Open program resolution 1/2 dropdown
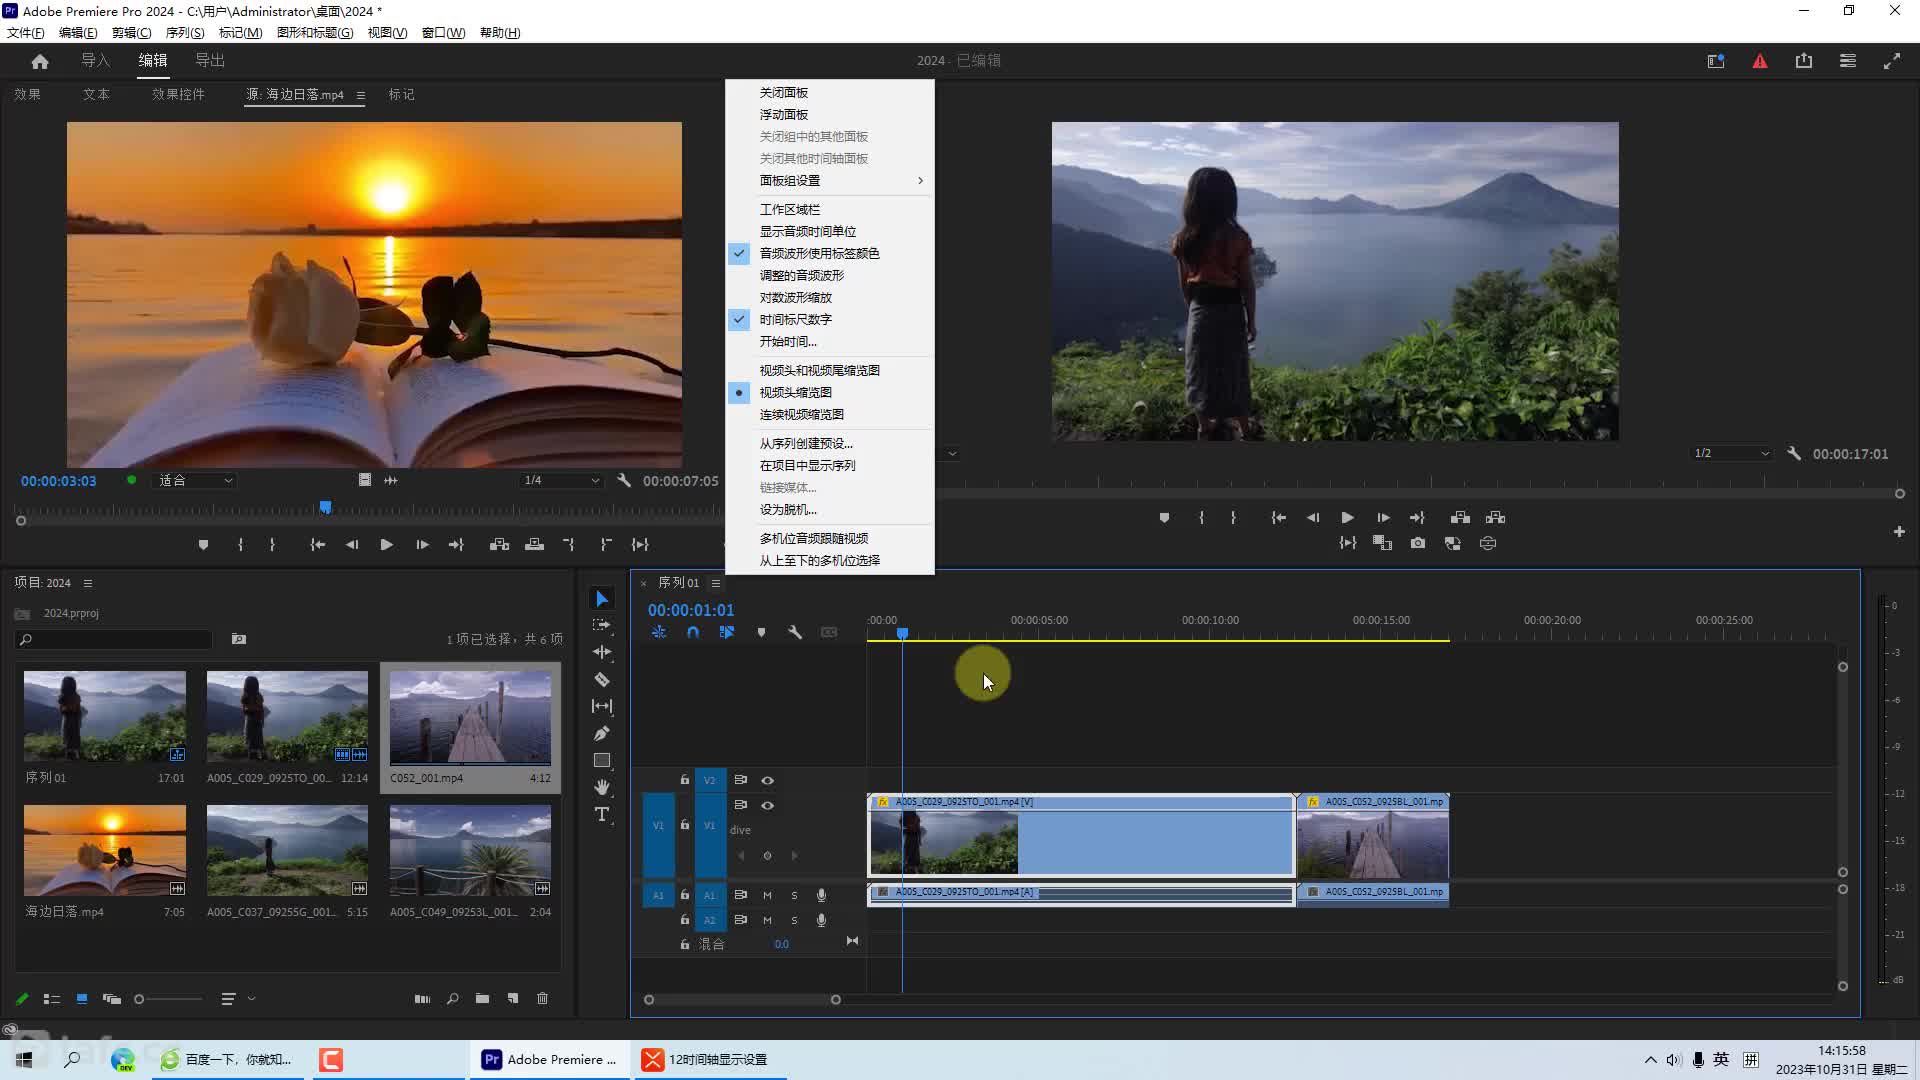 pyautogui.click(x=1731, y=453)
